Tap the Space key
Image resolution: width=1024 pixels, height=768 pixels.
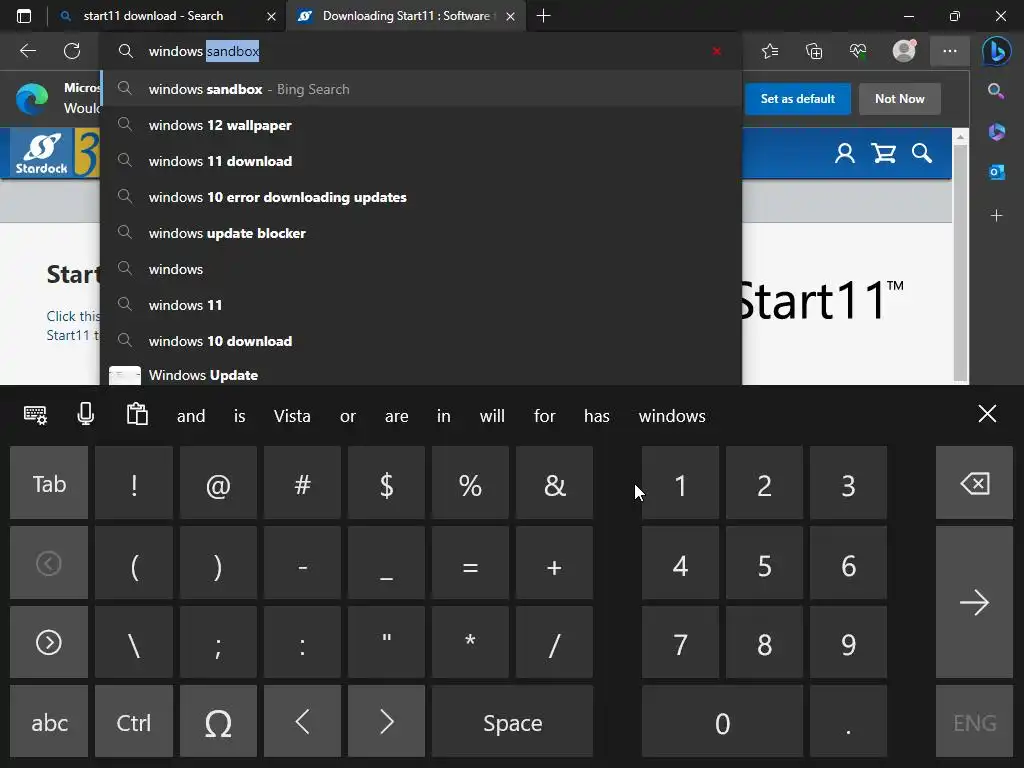513,722
